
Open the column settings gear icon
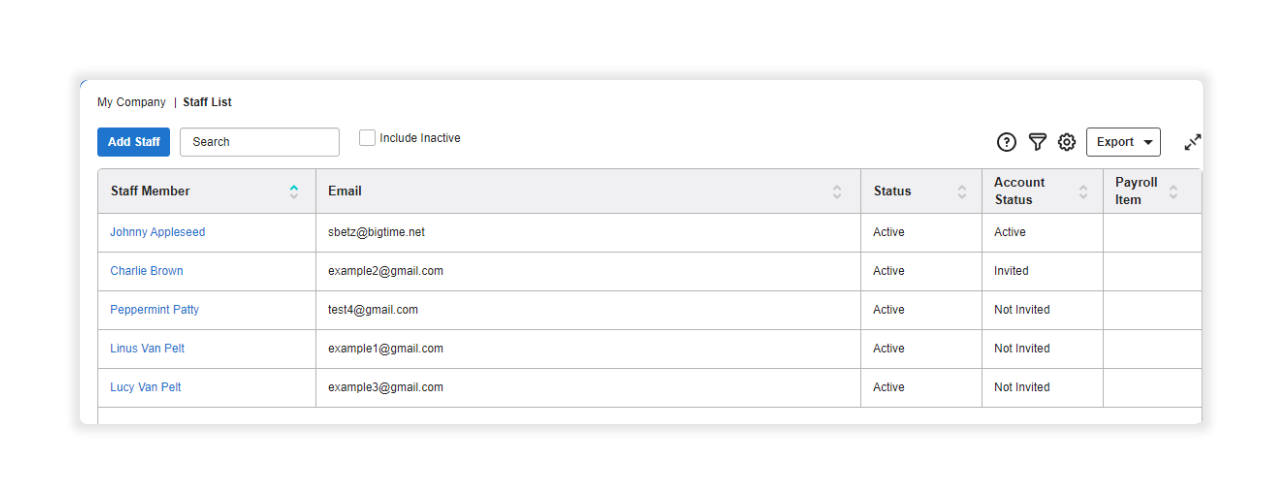(1067, 142)
